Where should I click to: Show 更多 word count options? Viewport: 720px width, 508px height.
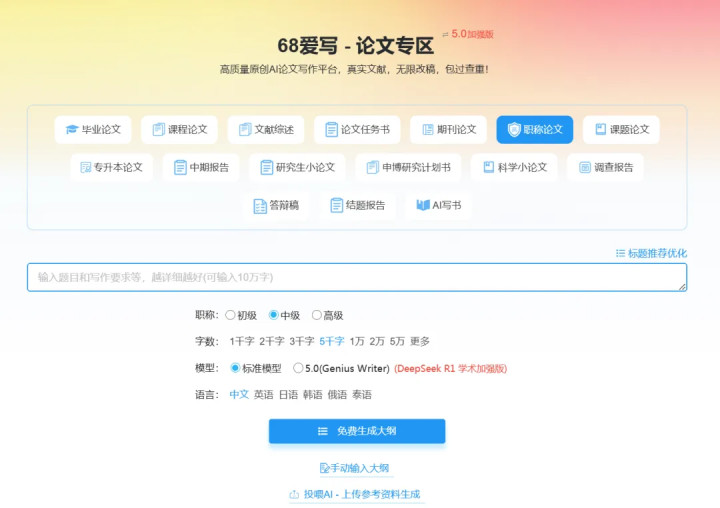click(420, 341)
